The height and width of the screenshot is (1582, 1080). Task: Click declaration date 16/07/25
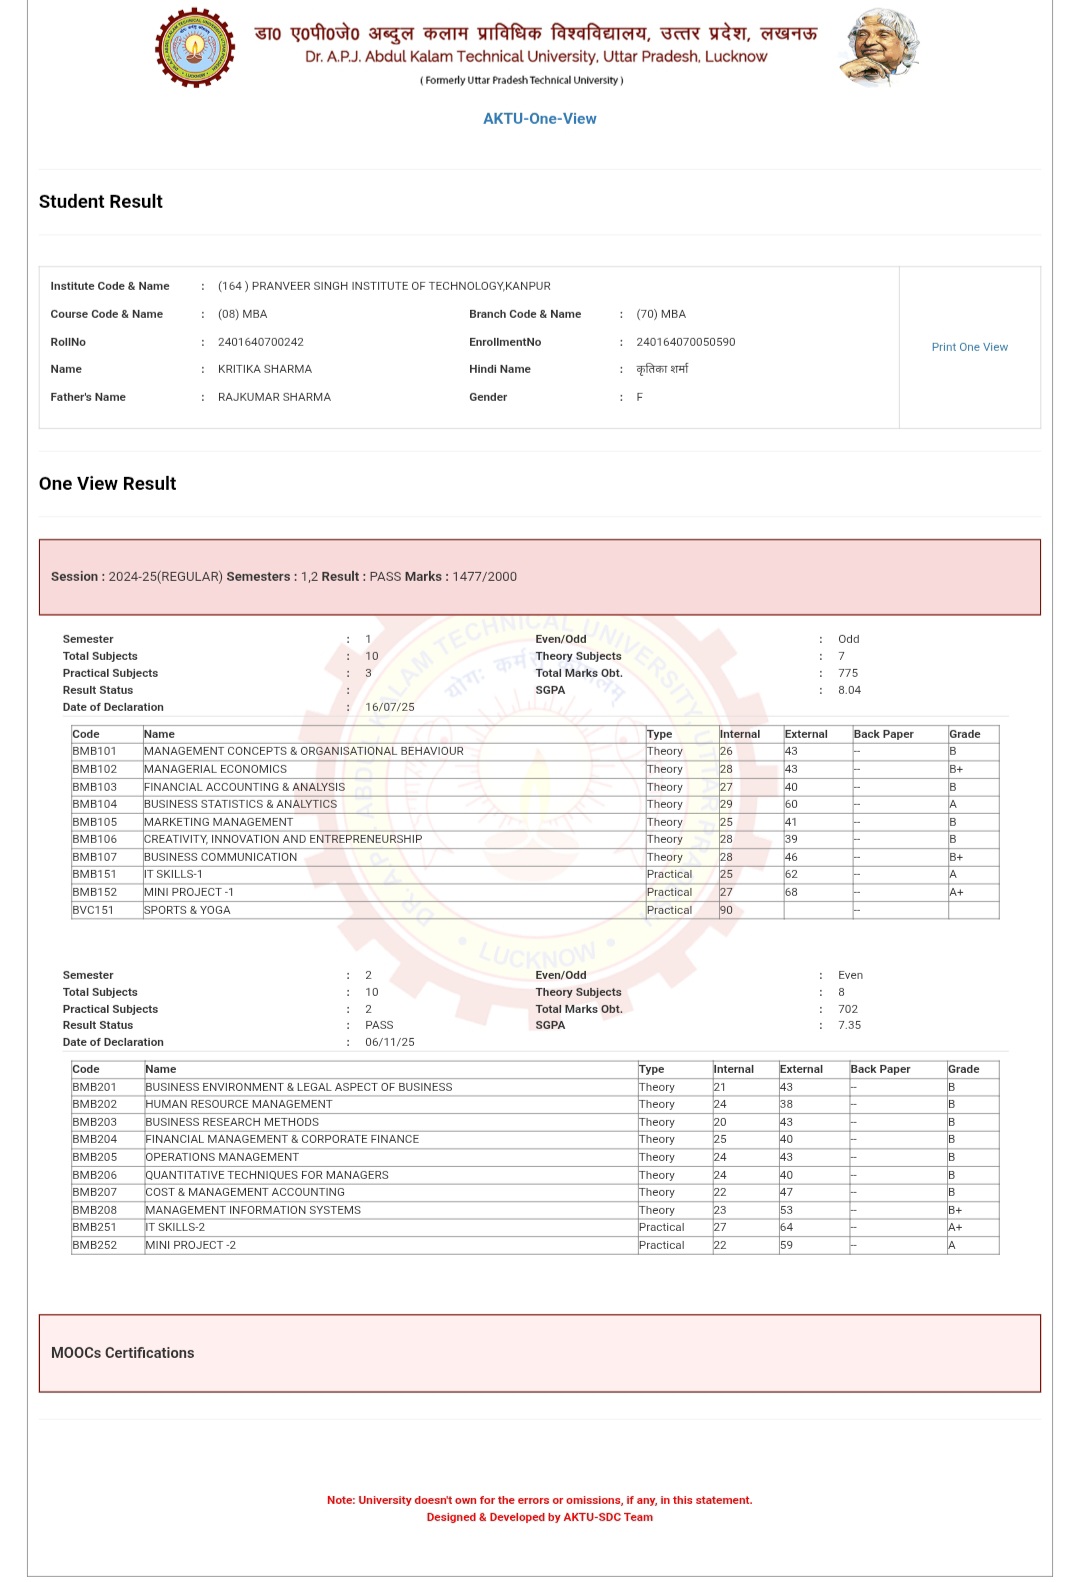point(390,707)
